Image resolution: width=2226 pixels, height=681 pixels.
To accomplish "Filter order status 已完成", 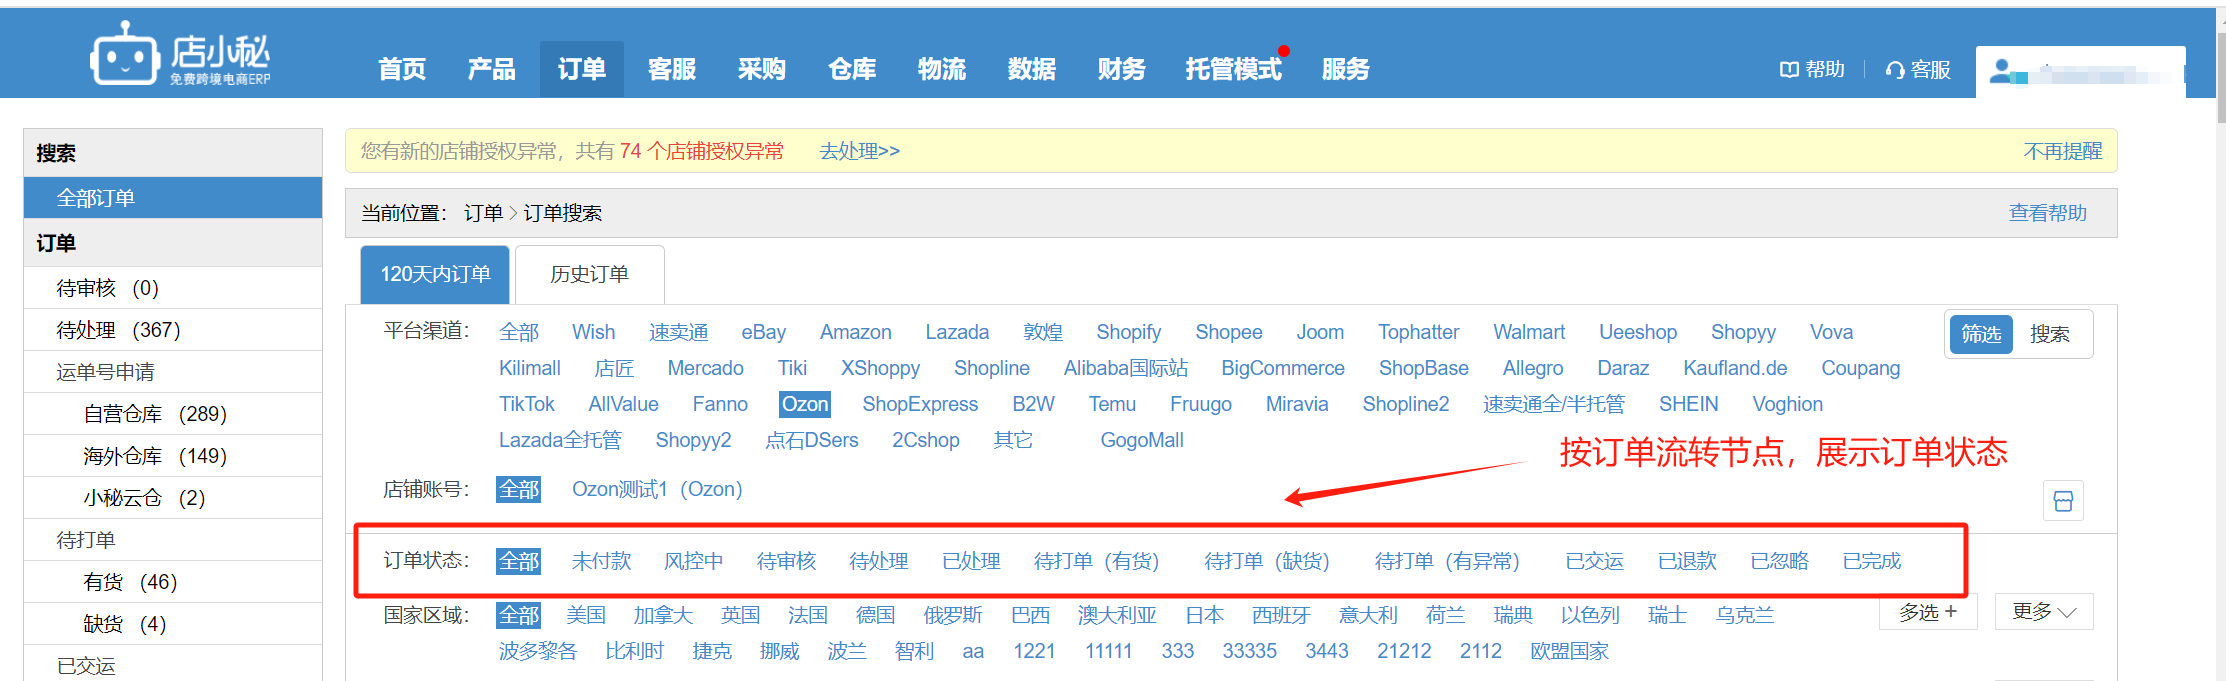I will click(x=1872, y=561).
